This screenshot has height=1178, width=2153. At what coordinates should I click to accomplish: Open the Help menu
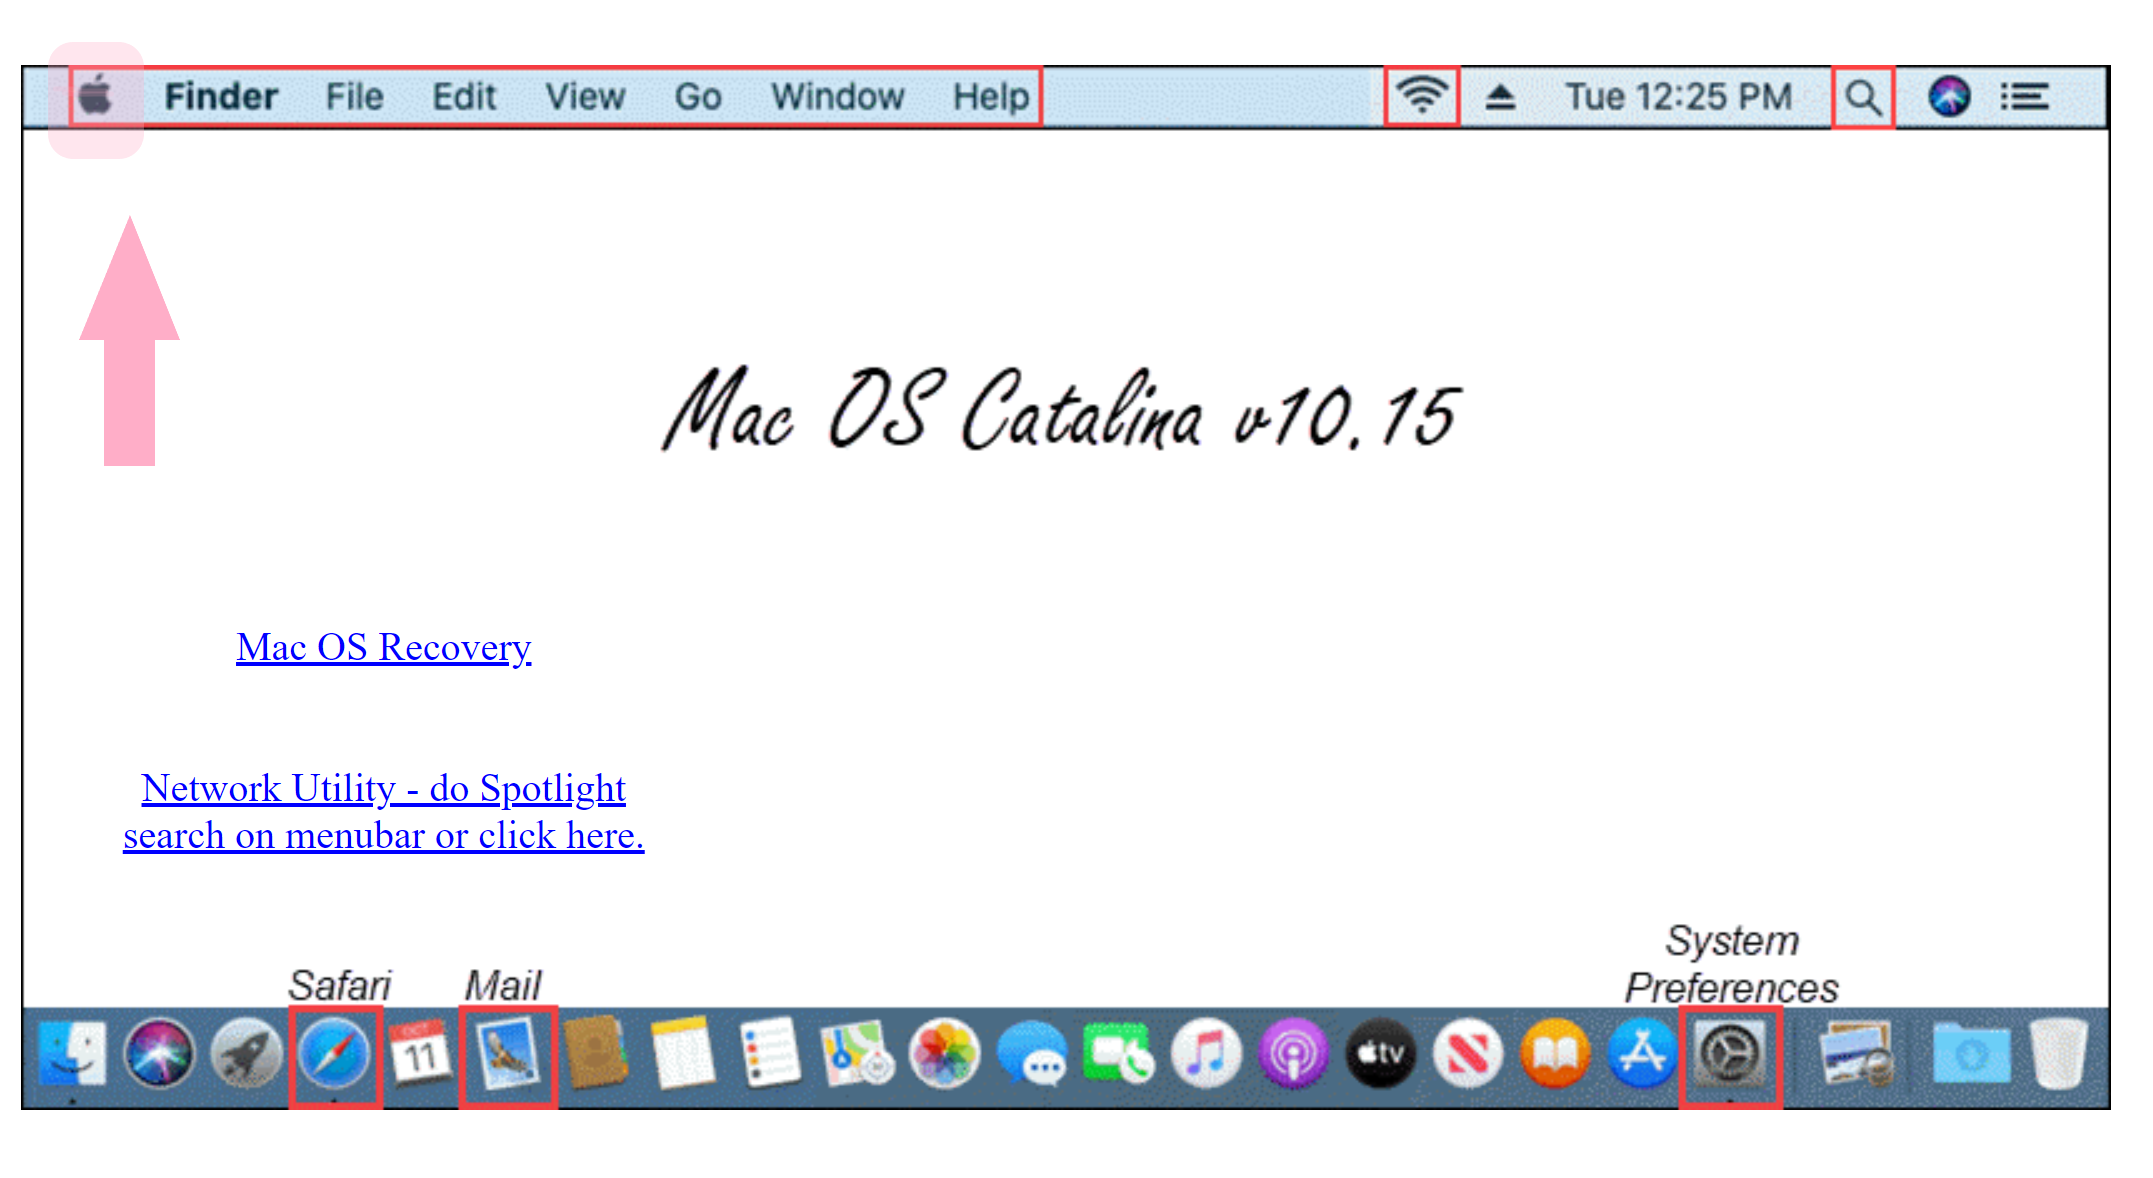click(x=991, y=97)
